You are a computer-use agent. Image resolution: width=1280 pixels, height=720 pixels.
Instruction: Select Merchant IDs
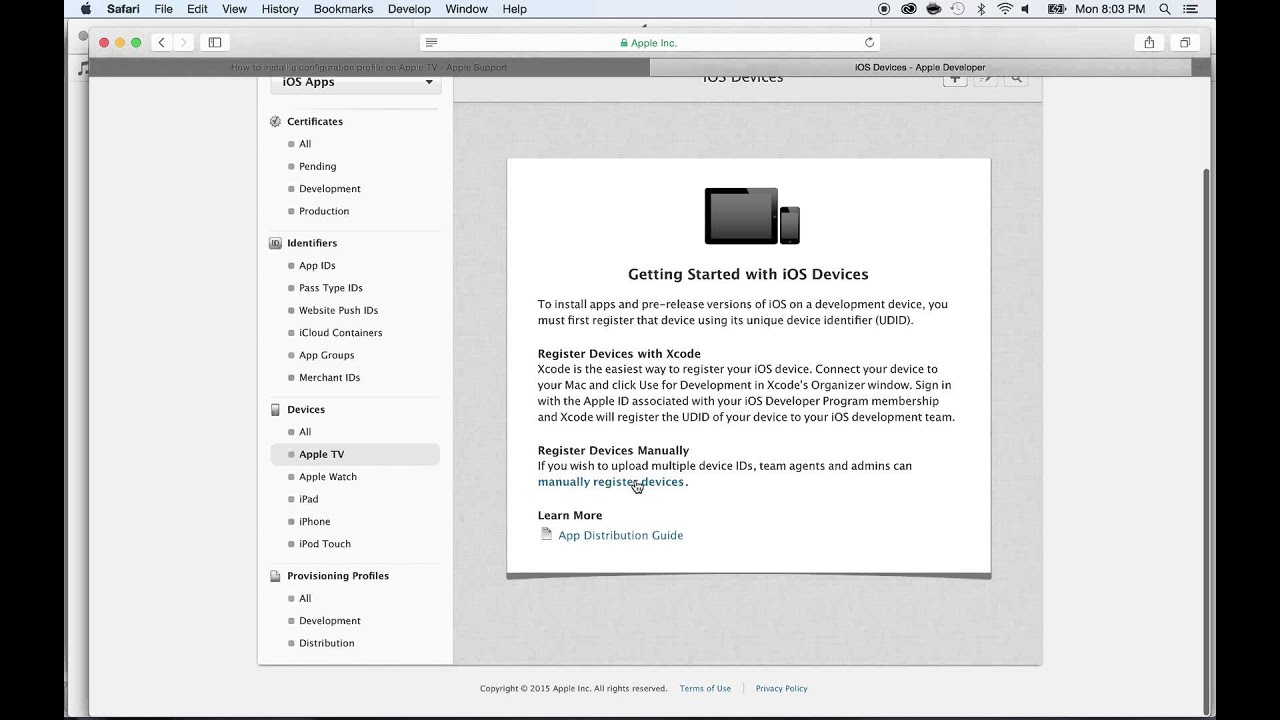click(x=329, y=378)
